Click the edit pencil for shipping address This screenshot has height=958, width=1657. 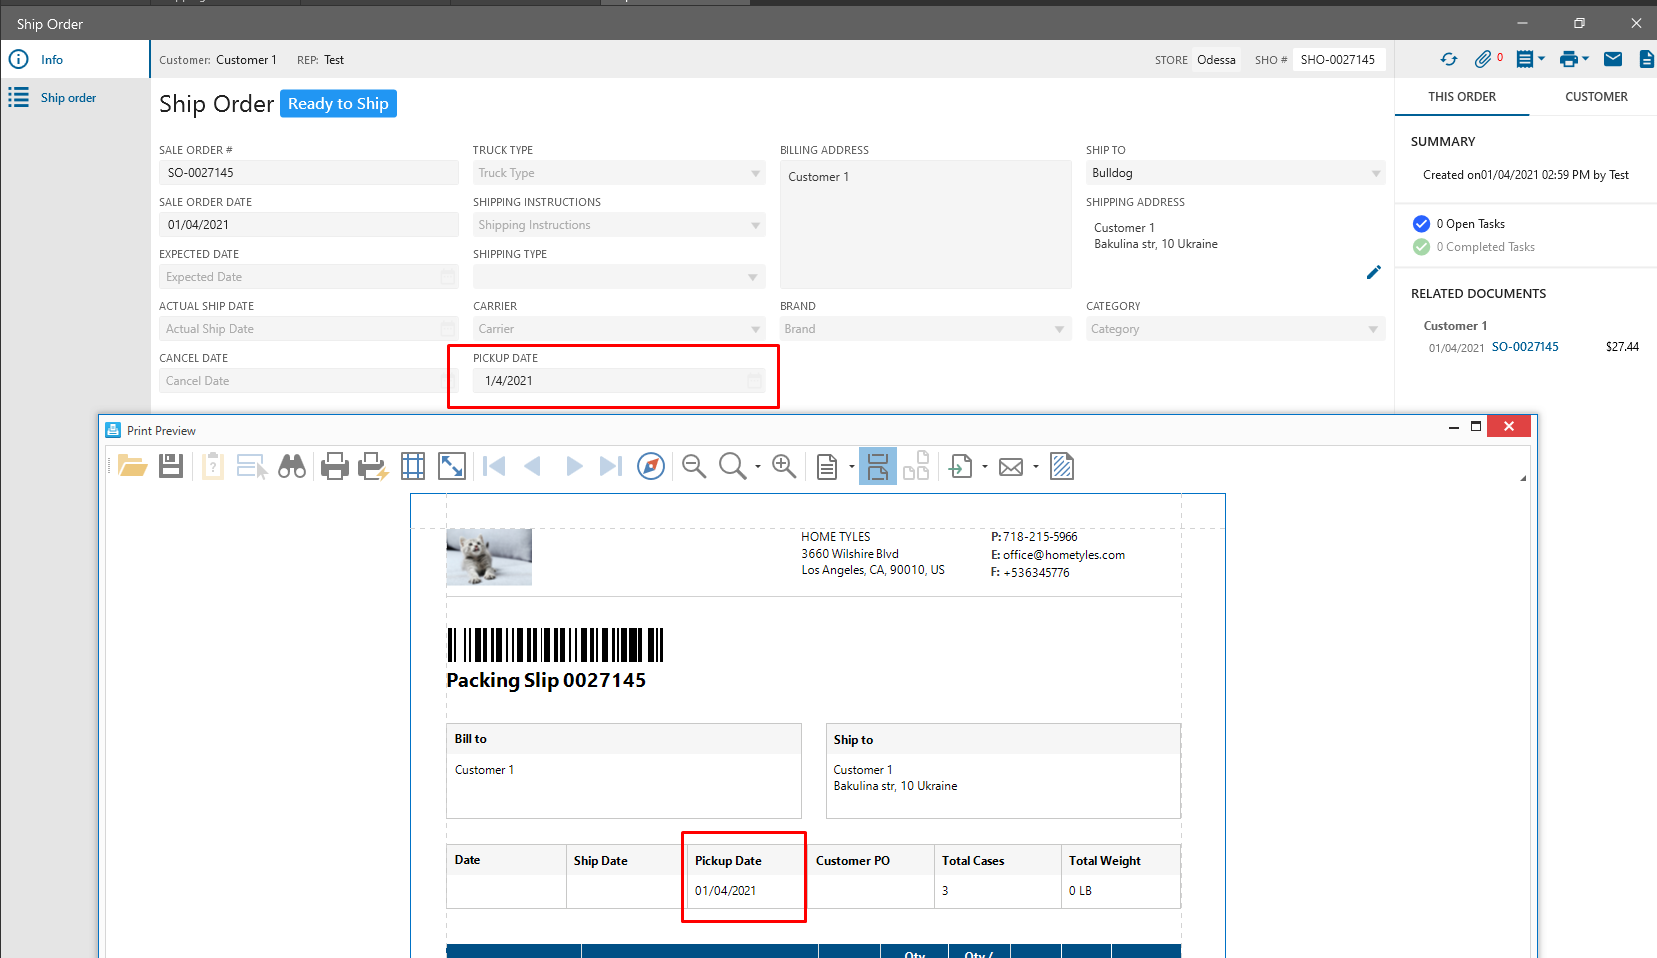(x=1373, y=272)
